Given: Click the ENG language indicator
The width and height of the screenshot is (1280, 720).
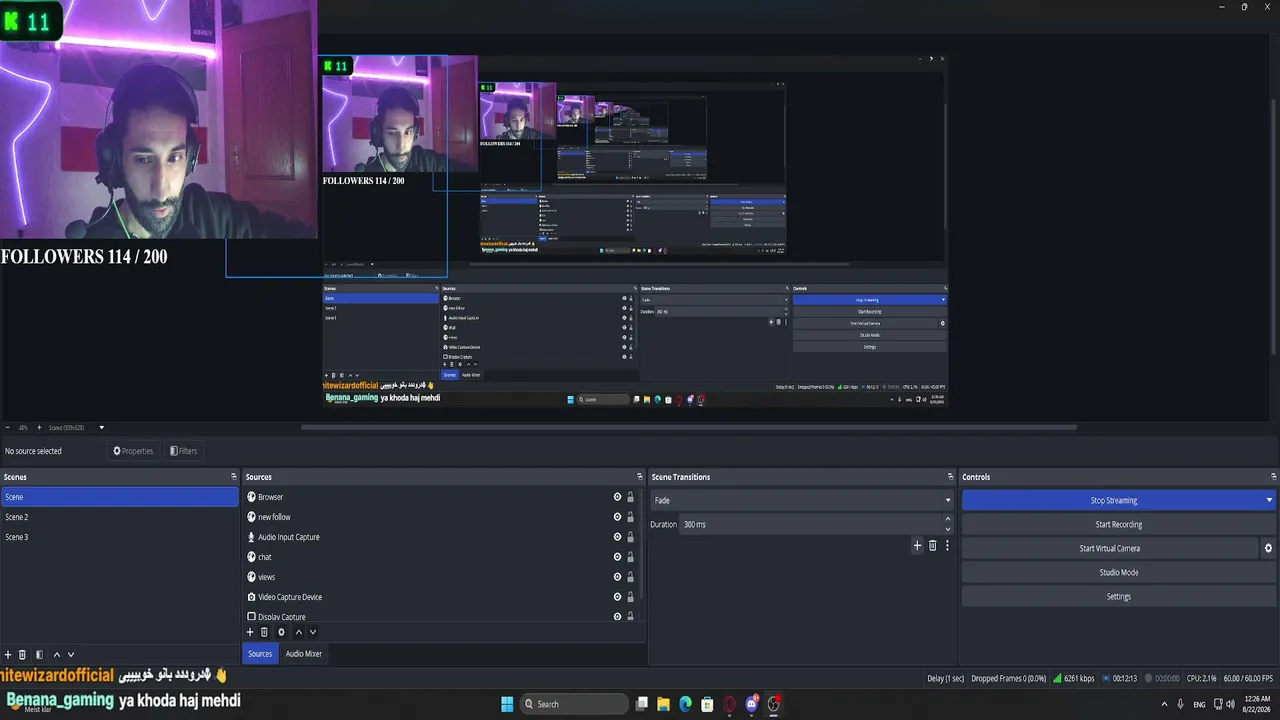Looking at the screenshot, I should pyautogui.click(x=1200, y=704).
